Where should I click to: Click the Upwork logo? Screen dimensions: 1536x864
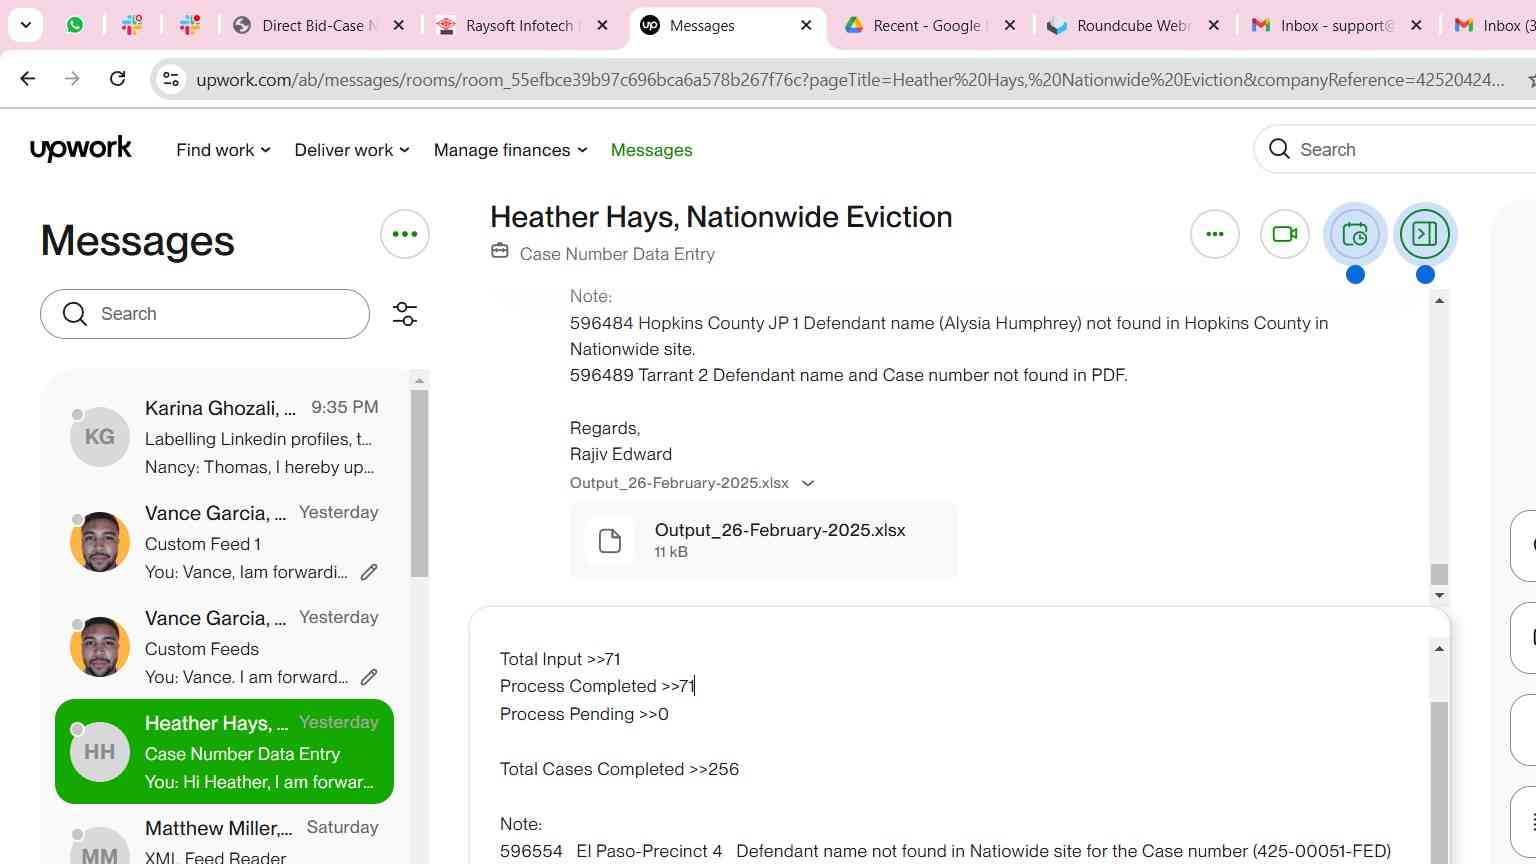click(81, 149)
